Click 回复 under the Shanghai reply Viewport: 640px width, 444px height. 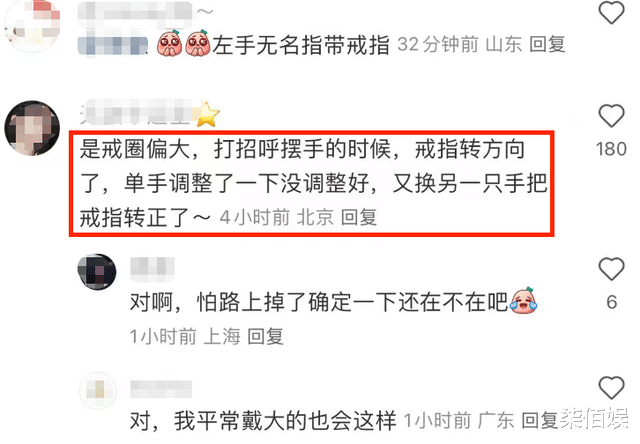tap(266, 337)
